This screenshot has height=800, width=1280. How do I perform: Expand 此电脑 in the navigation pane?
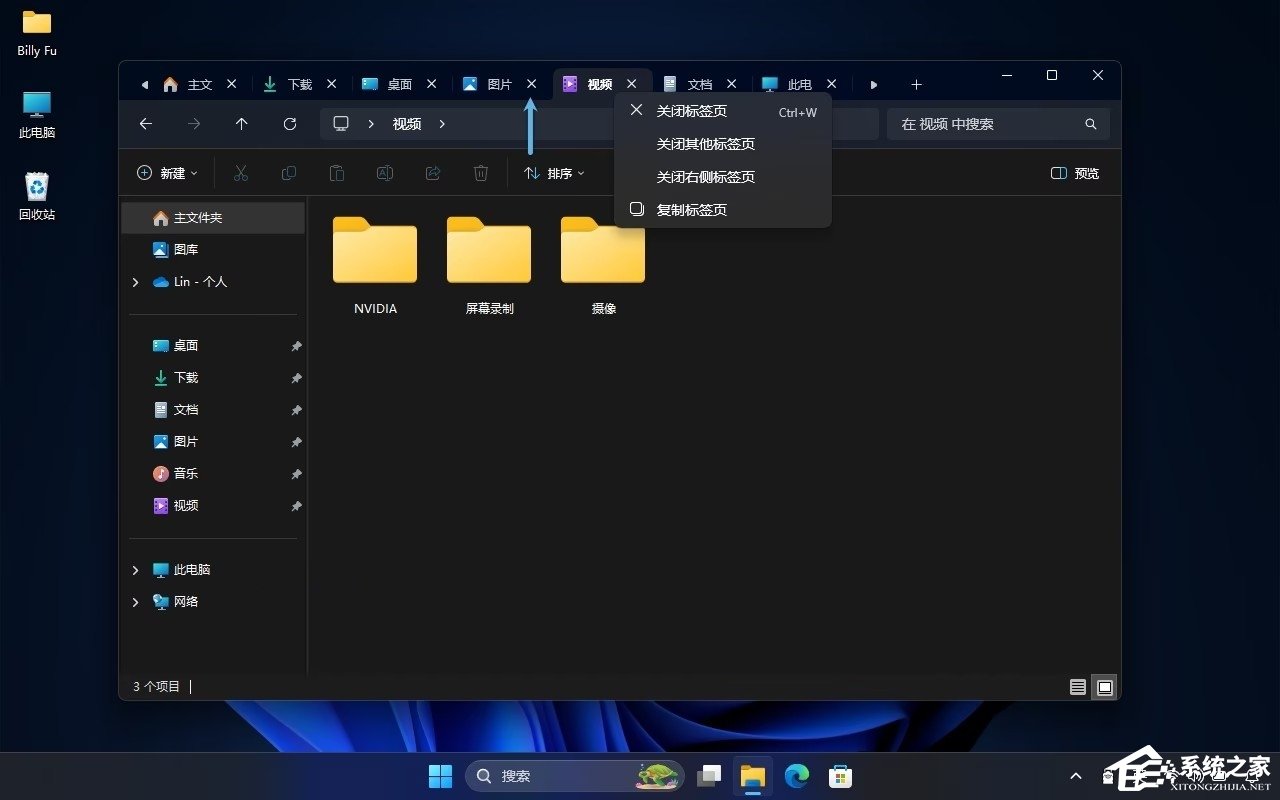pyautogui.click(x=136, y=569)
